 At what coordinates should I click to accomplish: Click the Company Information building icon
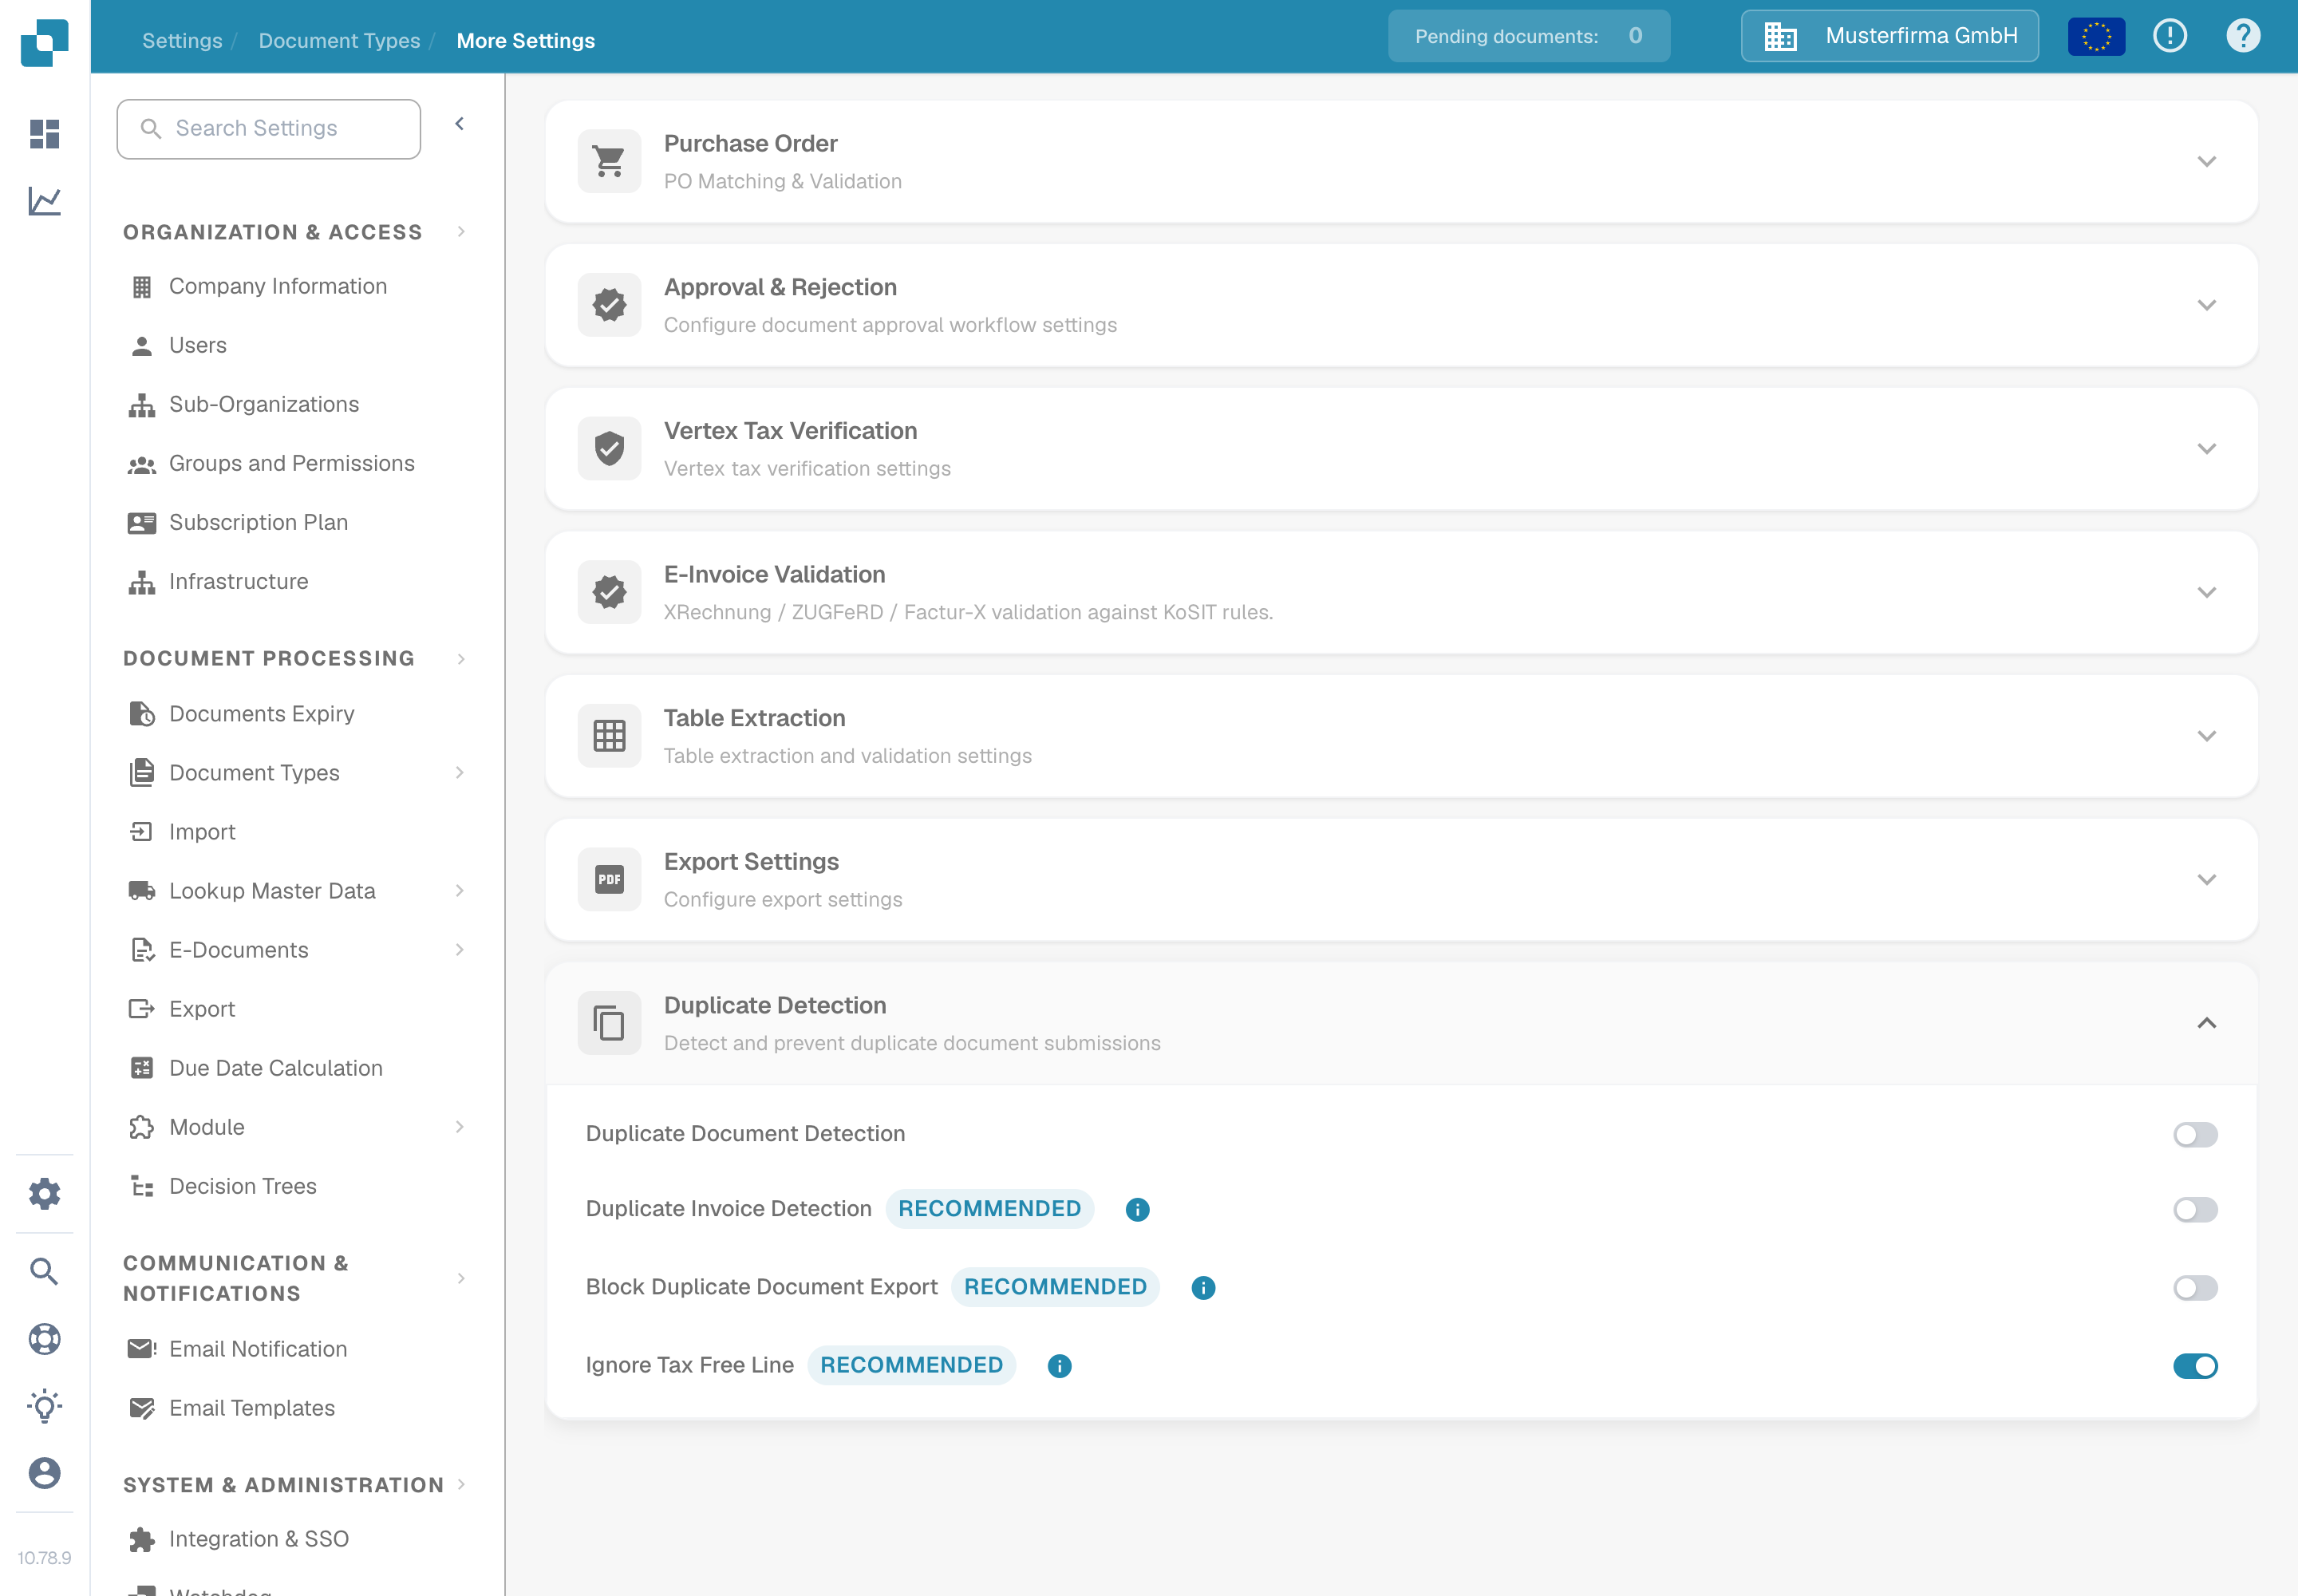pyautogui.click(x=142, y=287)
